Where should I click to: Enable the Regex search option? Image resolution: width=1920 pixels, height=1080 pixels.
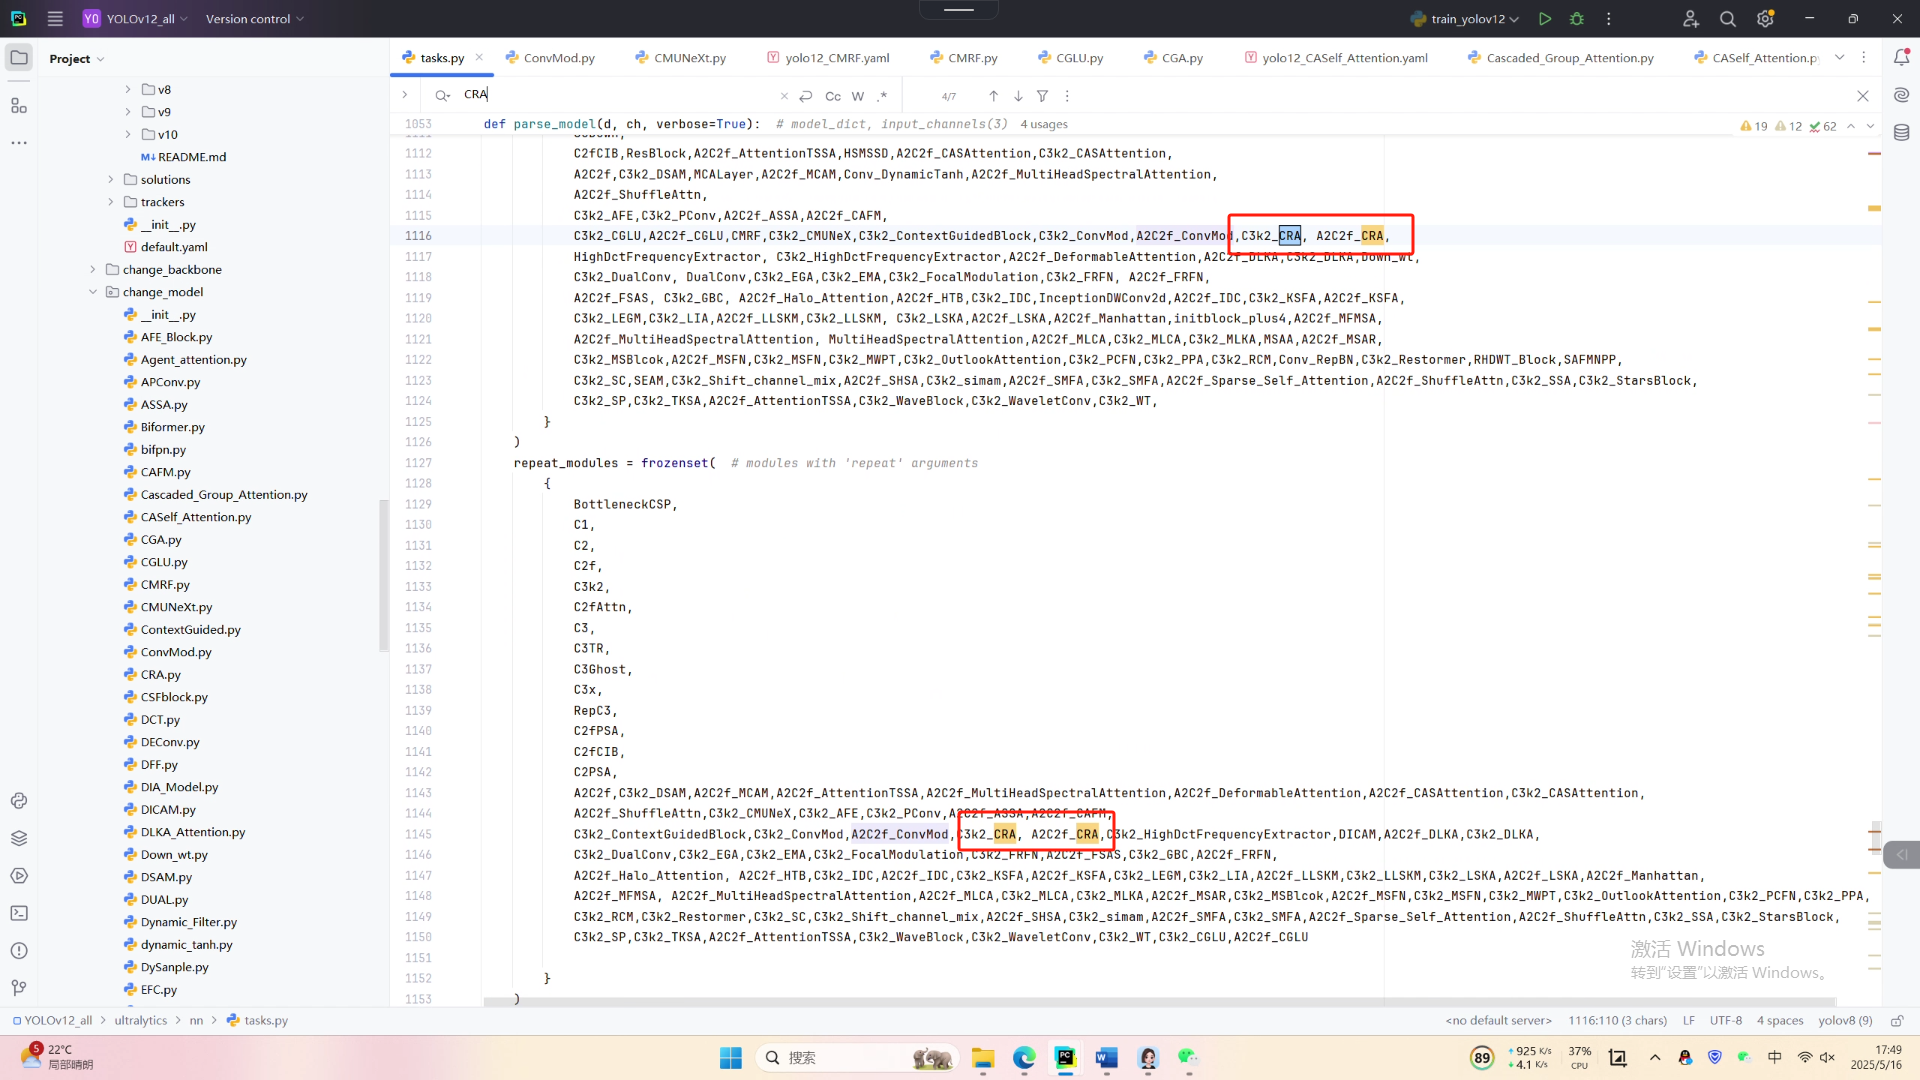coord(882,96)
